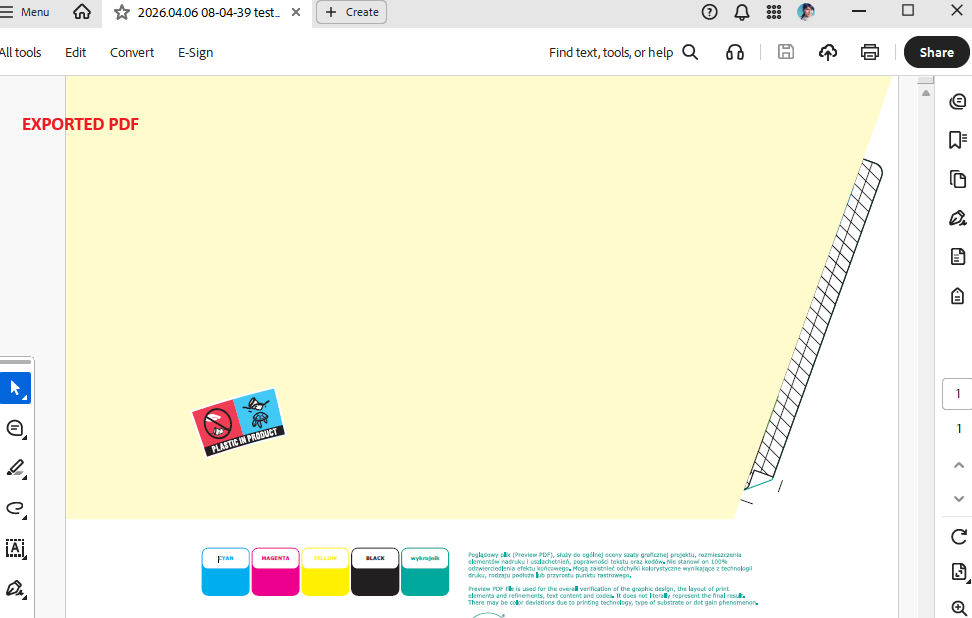
Task: Open the E-Sign menu
Action: [195, 52]
